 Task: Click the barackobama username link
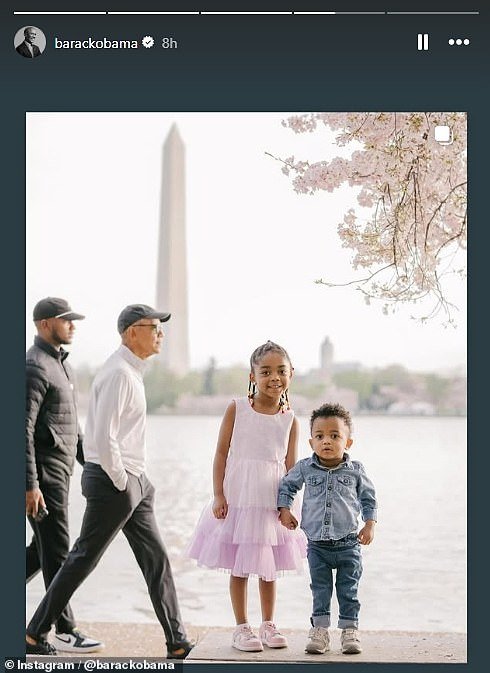[x=96, y=43]
